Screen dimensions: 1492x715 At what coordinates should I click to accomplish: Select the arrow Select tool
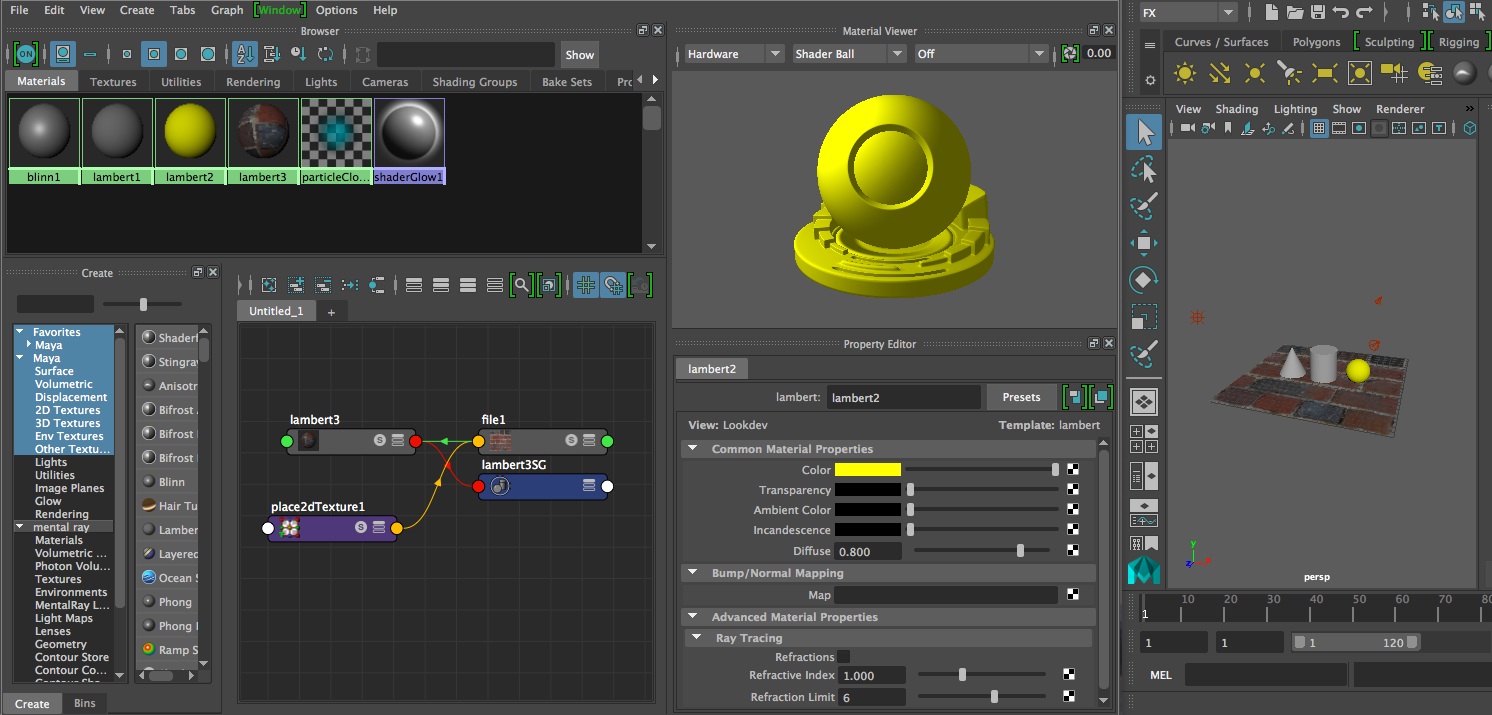click(1144, 133)
